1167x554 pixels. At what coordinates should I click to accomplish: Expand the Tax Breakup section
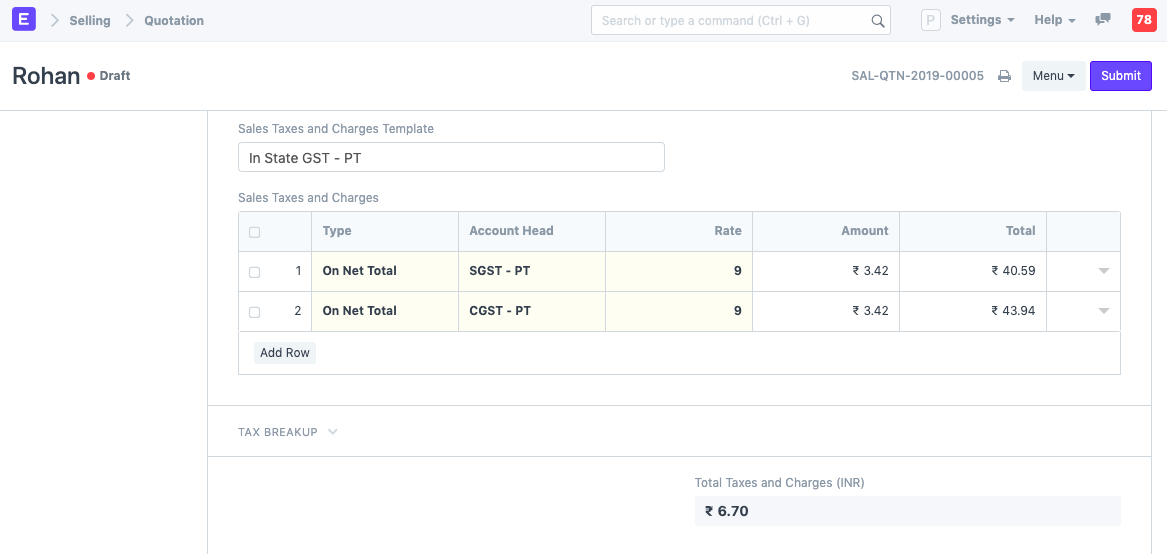pyautogui.click(x=288, y=432)
